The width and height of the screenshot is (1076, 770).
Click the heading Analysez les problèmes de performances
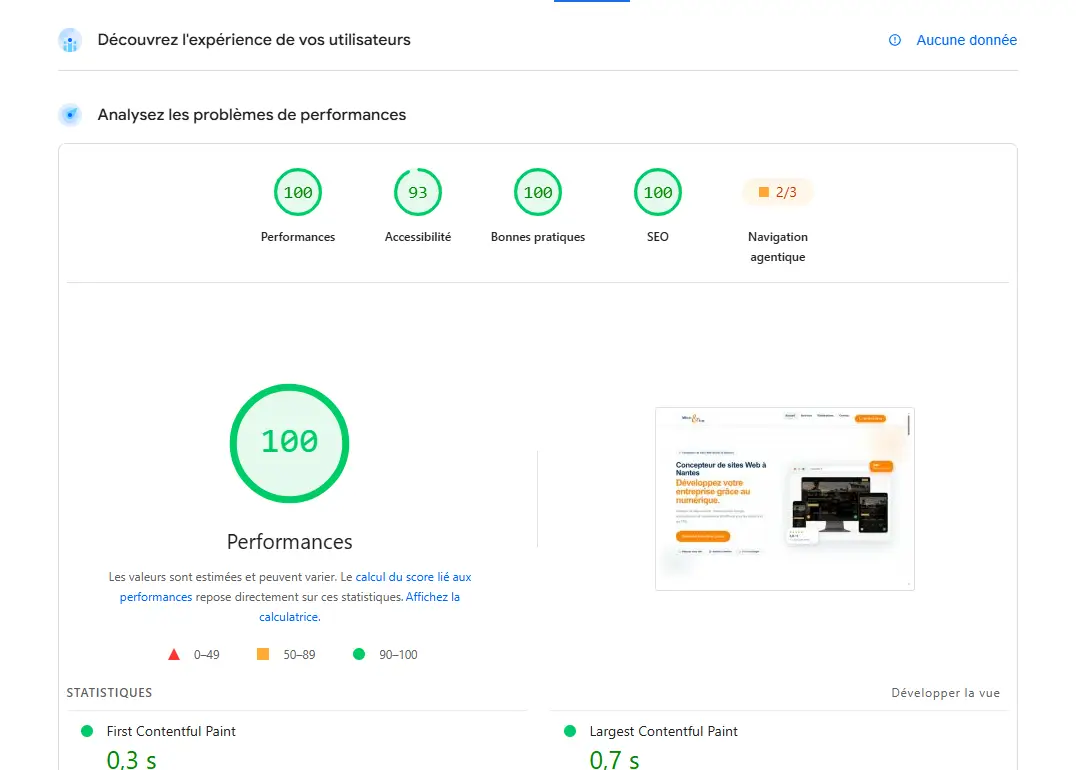252,115
